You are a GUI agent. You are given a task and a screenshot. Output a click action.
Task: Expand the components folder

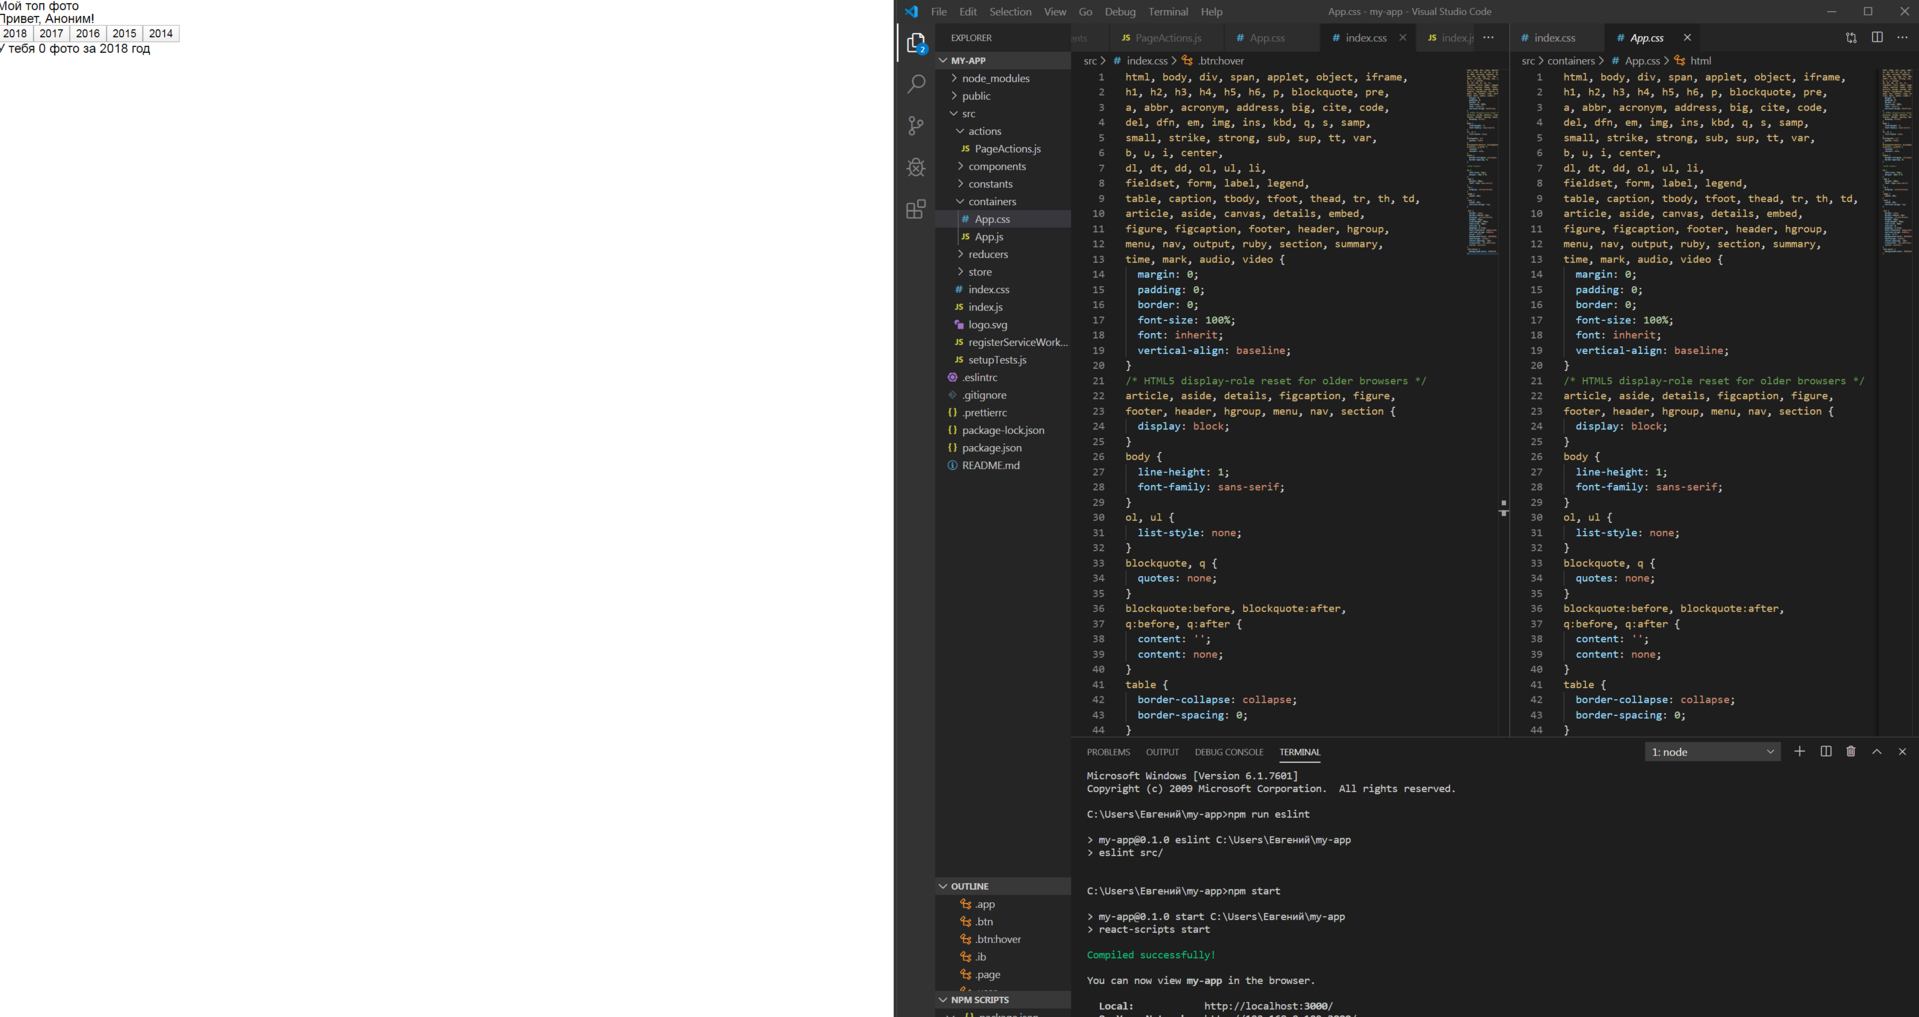coord(996,167)
